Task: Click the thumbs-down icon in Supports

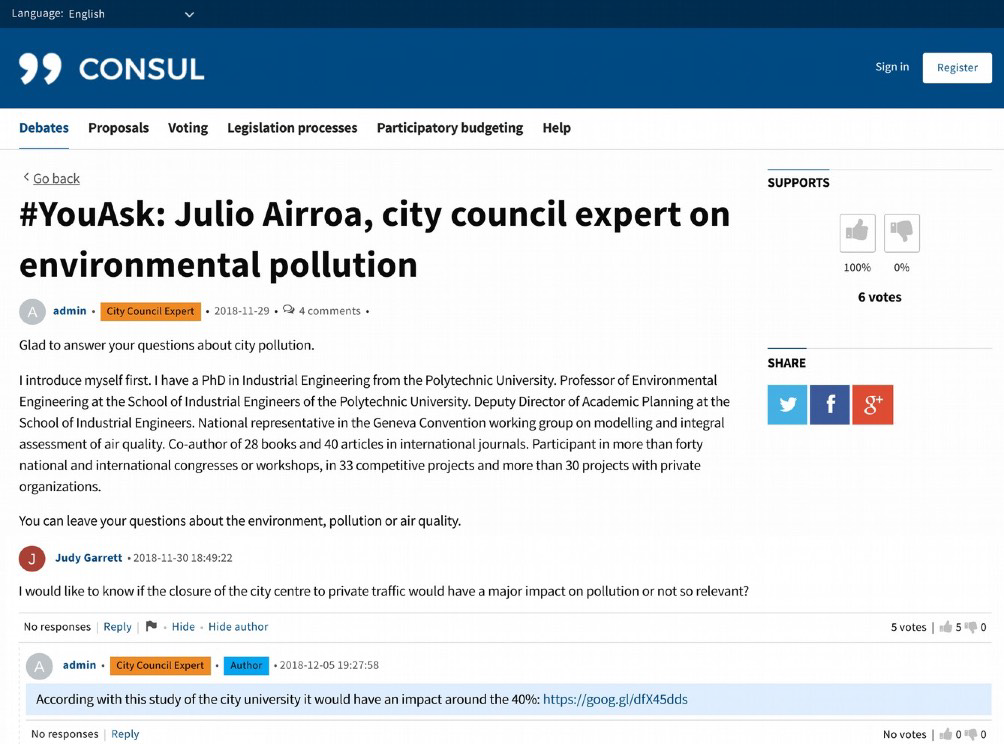Action: 902,233
